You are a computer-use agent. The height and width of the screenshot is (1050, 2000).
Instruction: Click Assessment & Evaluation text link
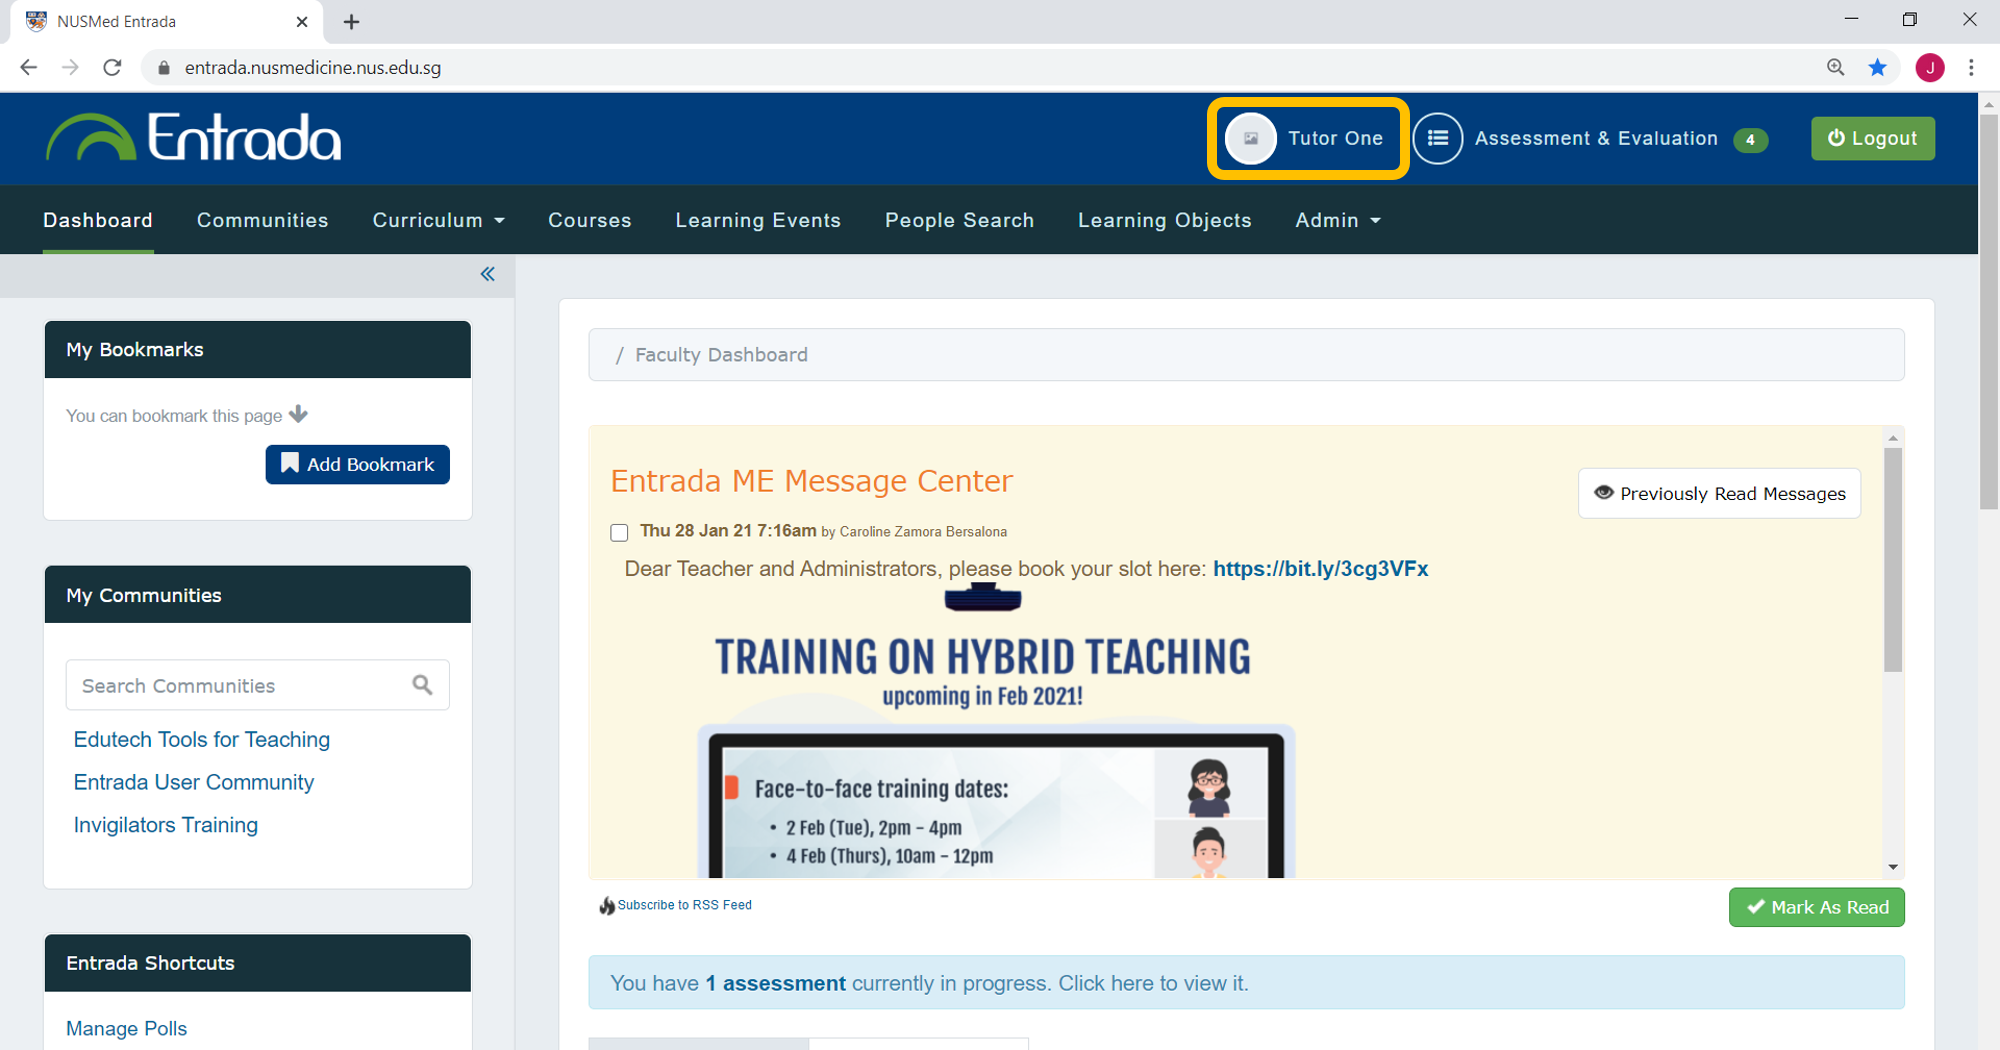[x=1596, y=138]
